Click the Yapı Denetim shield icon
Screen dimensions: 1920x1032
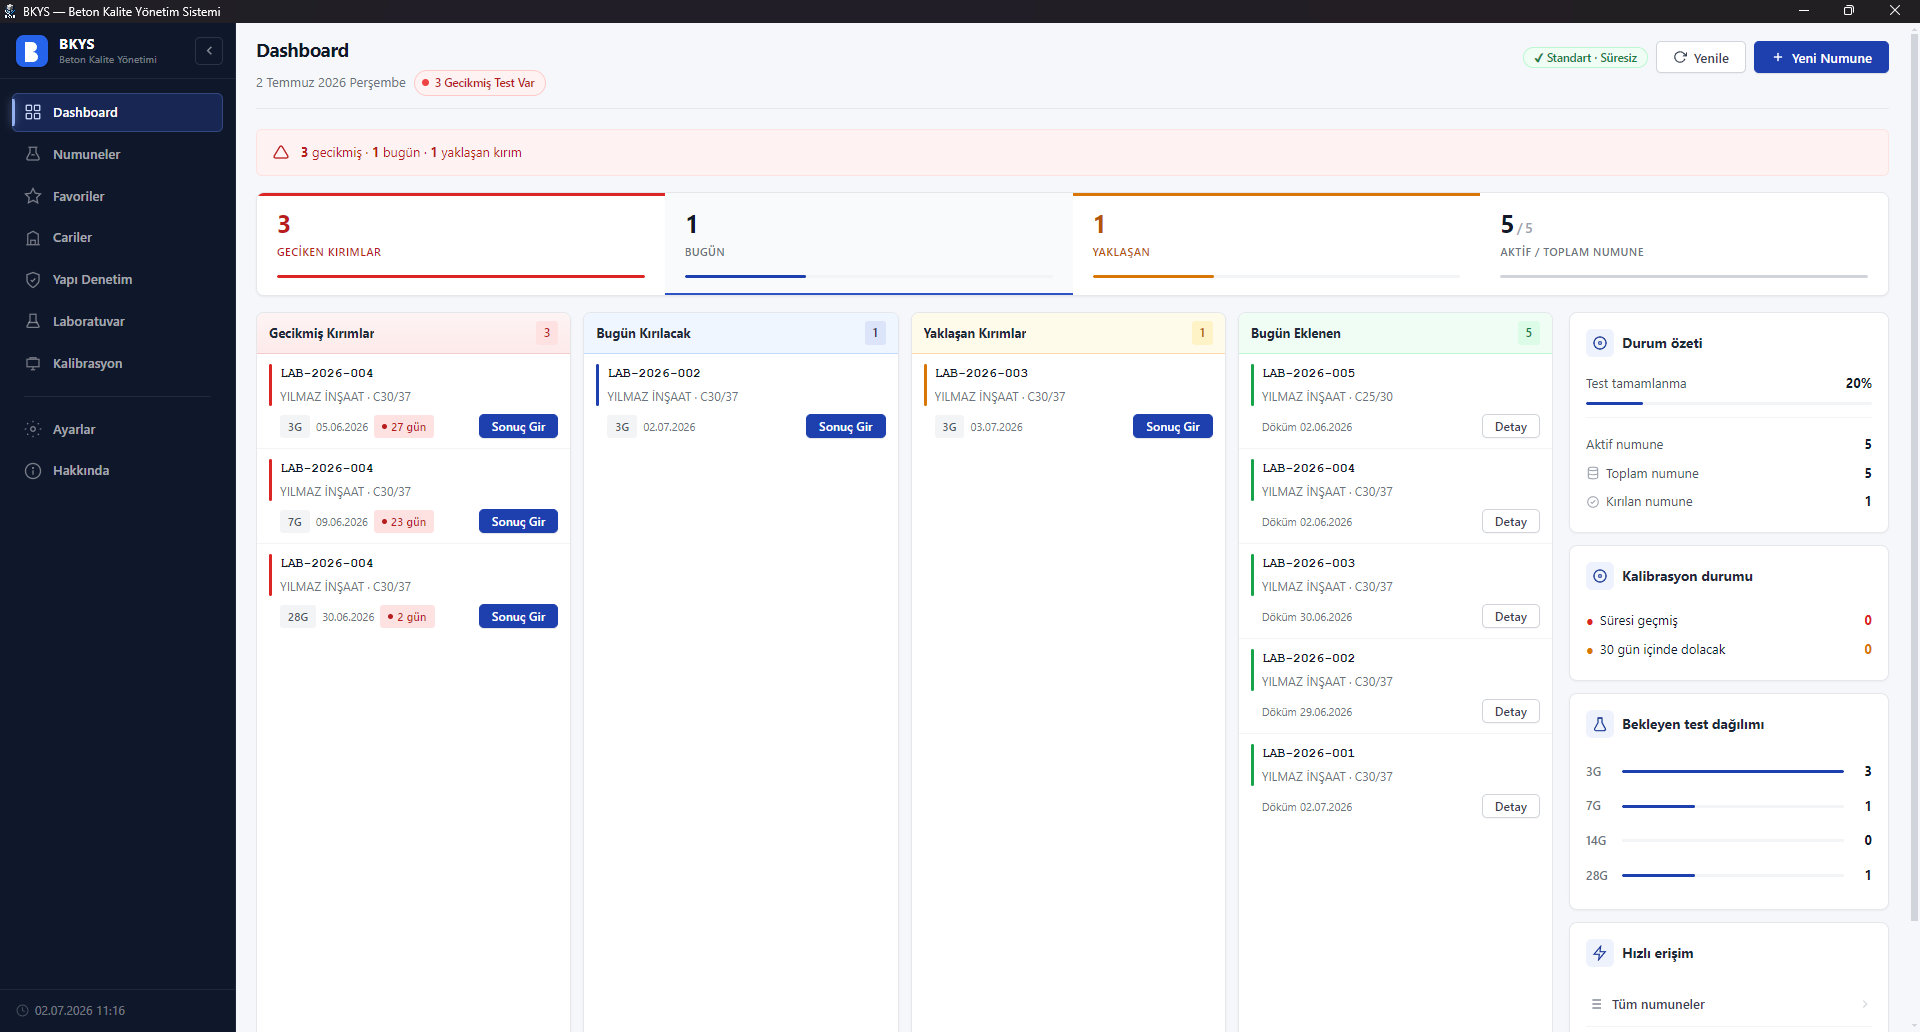tap(33, 280)
